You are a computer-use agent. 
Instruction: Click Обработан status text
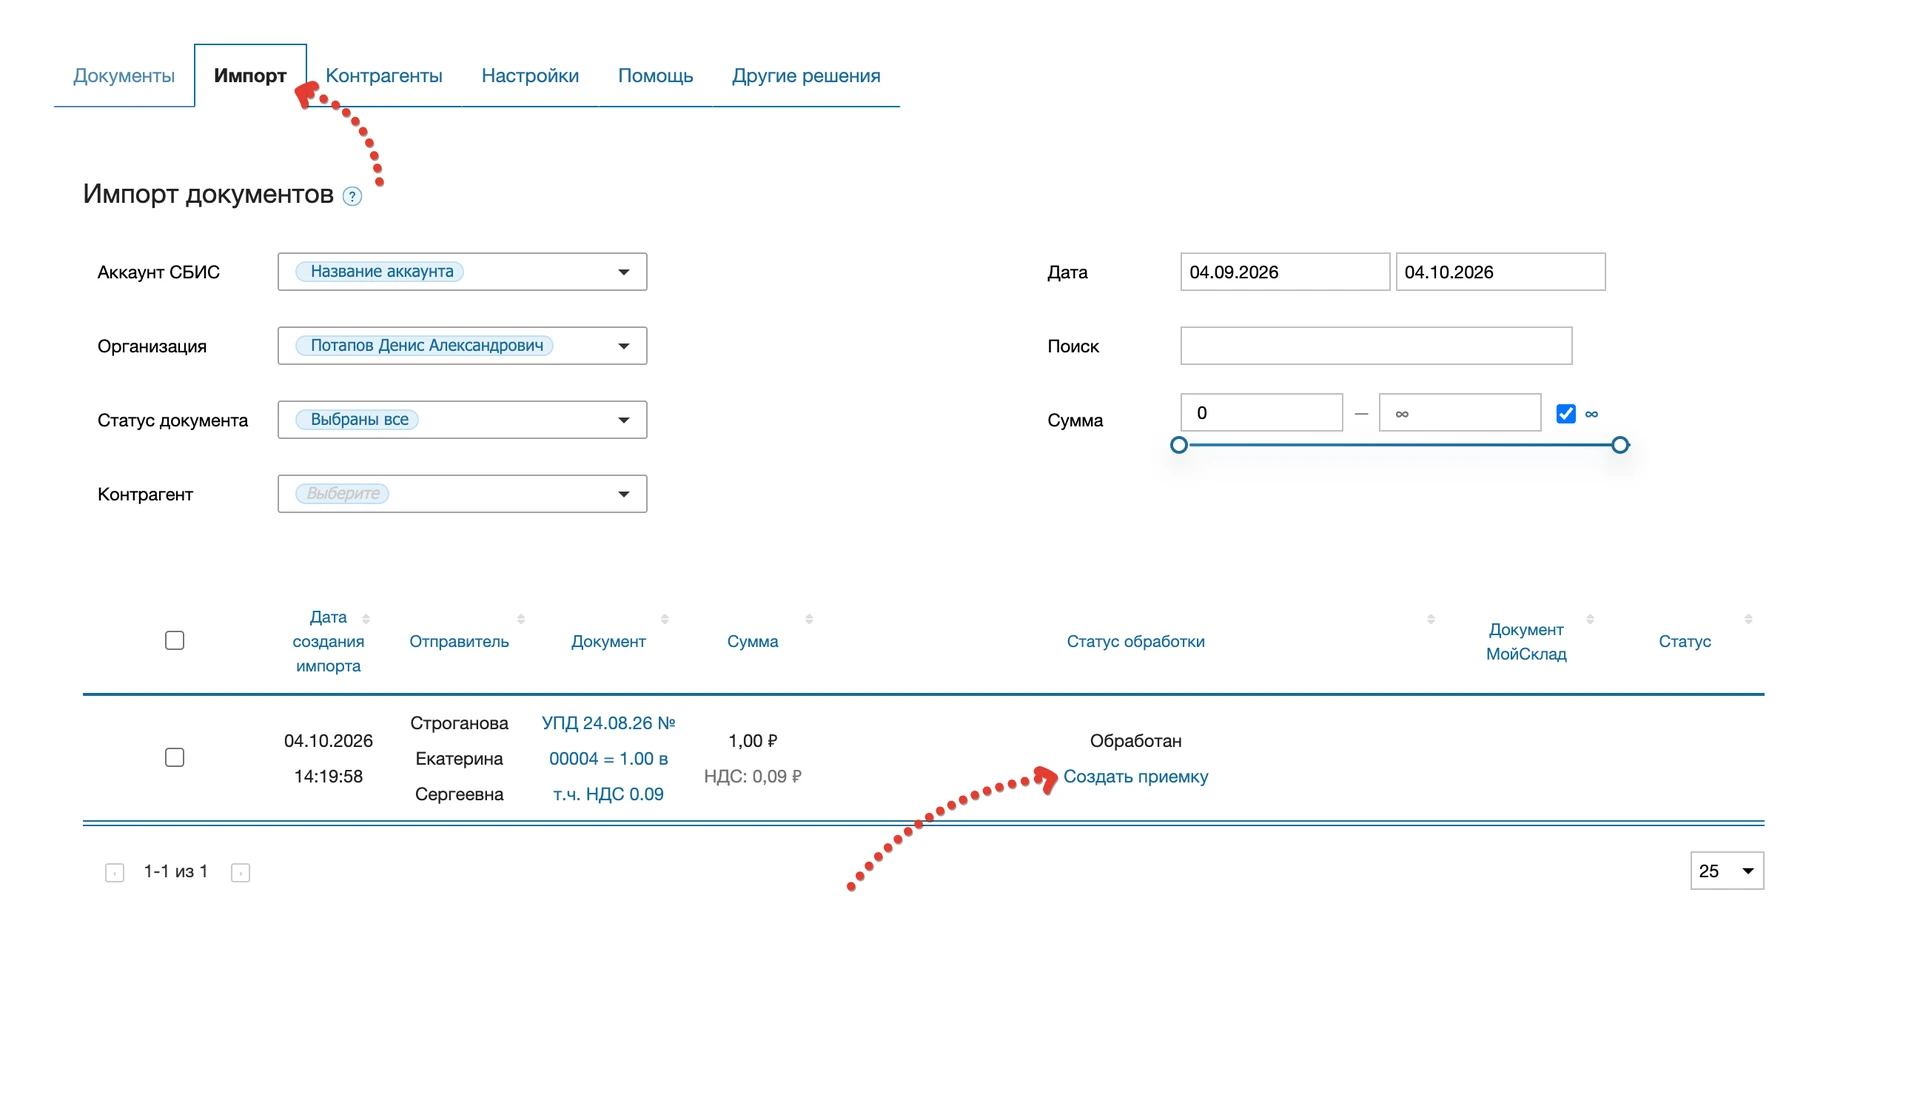click(x=1135, y=741)
